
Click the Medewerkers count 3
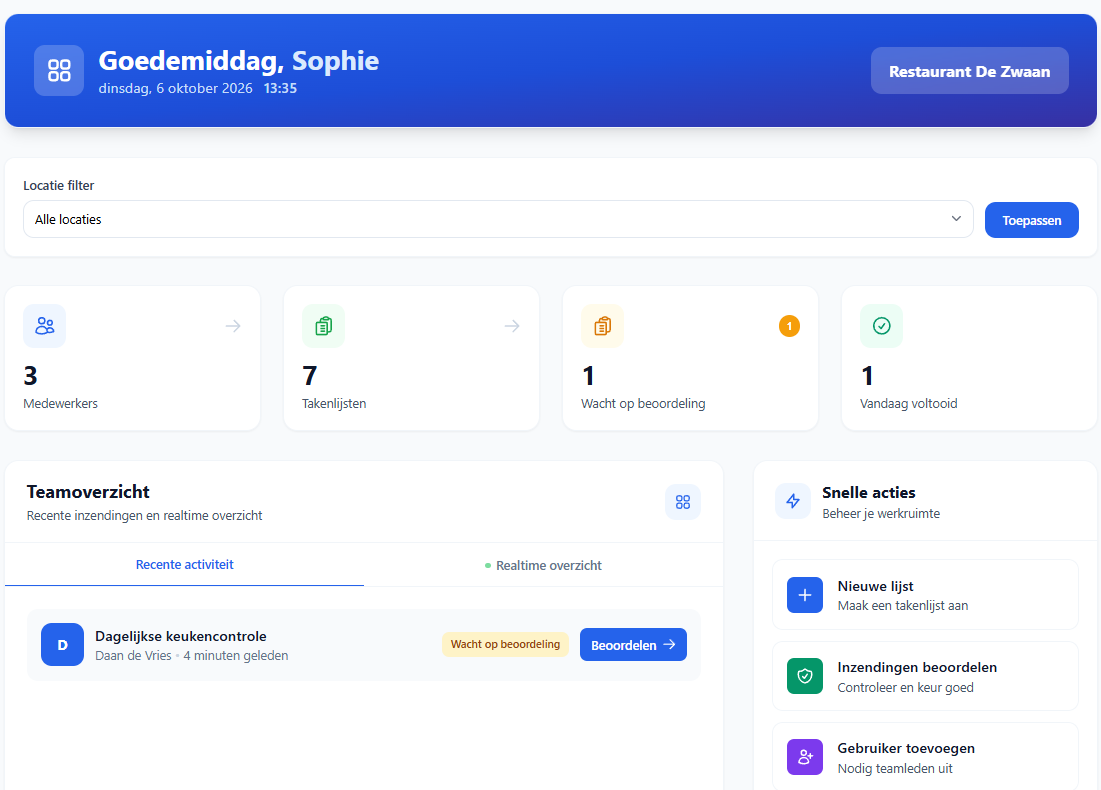[x=30, y=376]
